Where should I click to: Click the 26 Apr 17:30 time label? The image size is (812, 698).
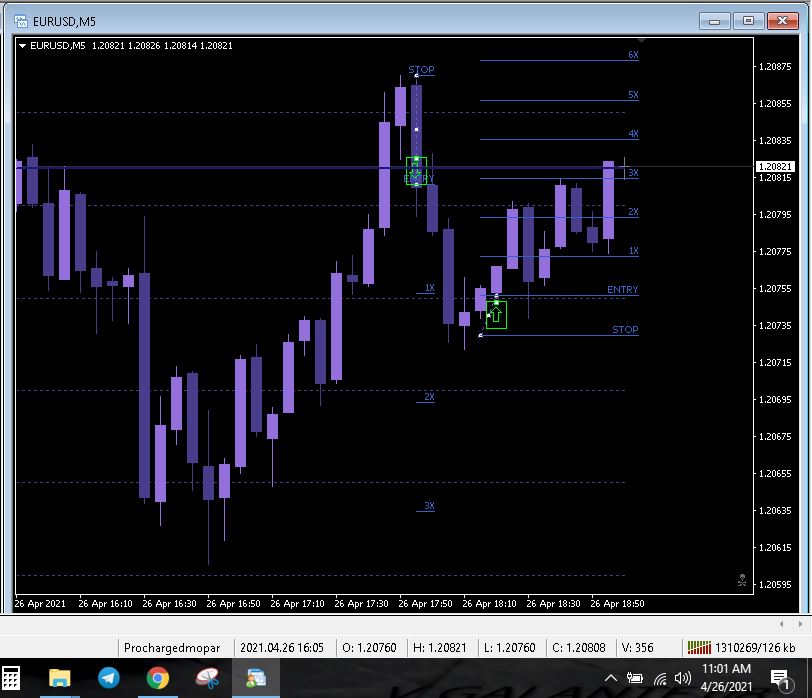tap(361, 603)
